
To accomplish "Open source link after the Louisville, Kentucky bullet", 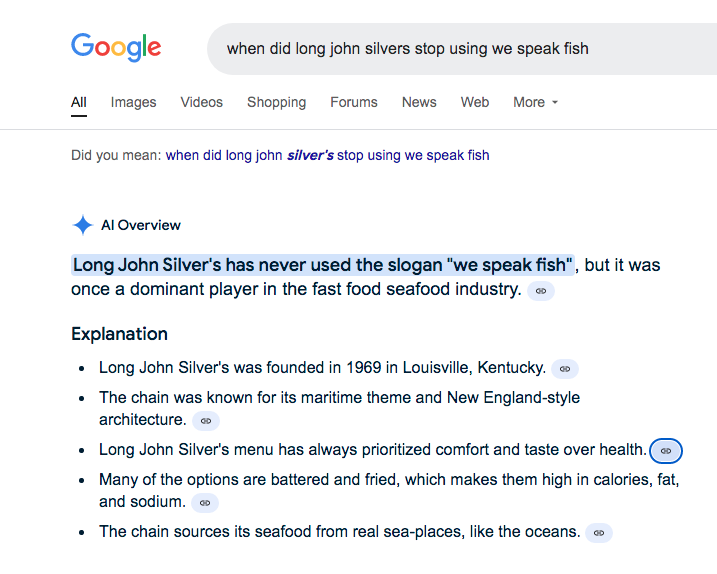I will point(565,369).
